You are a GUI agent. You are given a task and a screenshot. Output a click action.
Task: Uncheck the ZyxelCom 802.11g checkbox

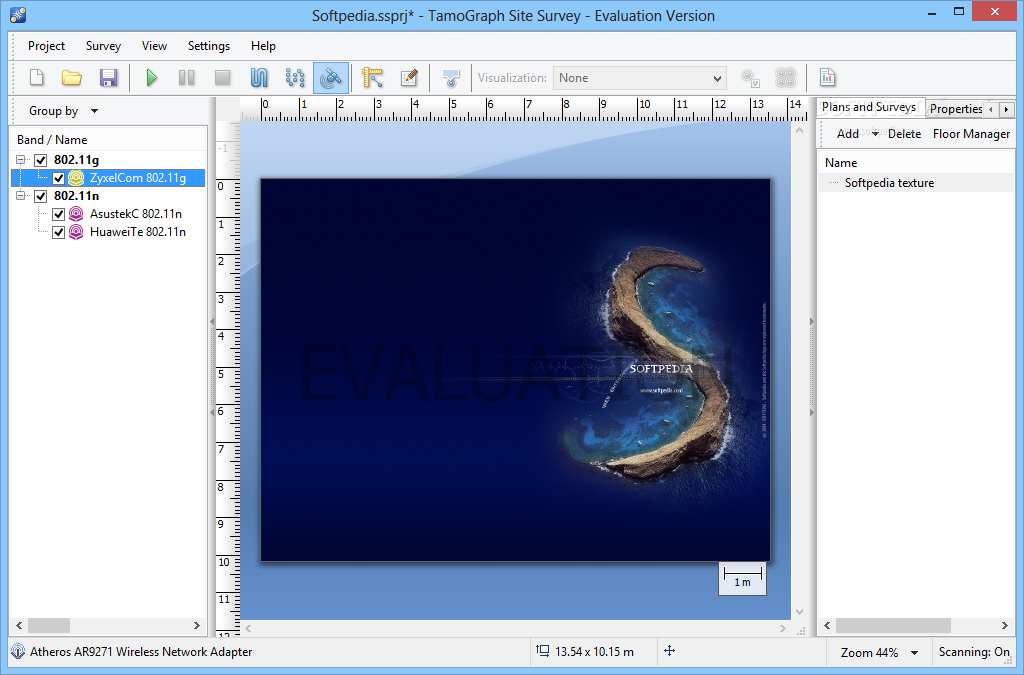(58, 178)
